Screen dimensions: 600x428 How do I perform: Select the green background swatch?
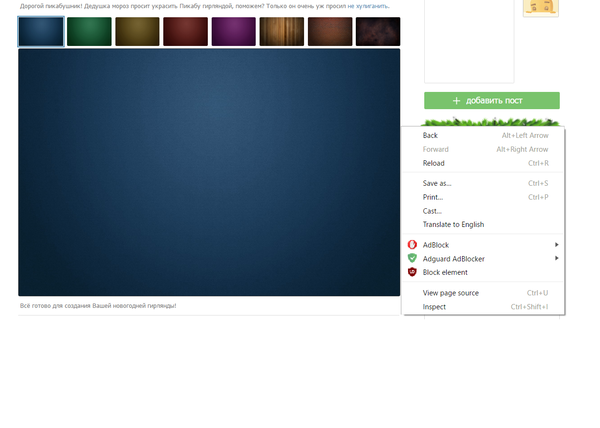click(x=88, y=32)
